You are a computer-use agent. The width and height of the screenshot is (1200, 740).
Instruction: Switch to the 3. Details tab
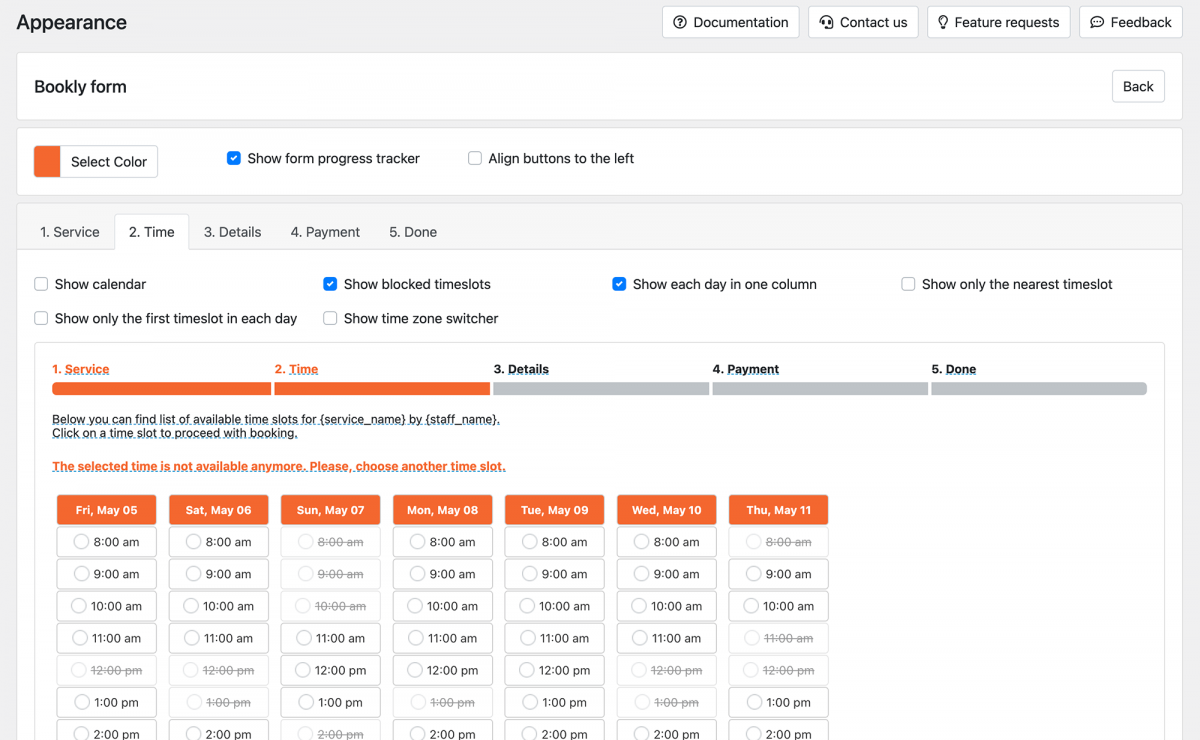(x=232, y=231)
